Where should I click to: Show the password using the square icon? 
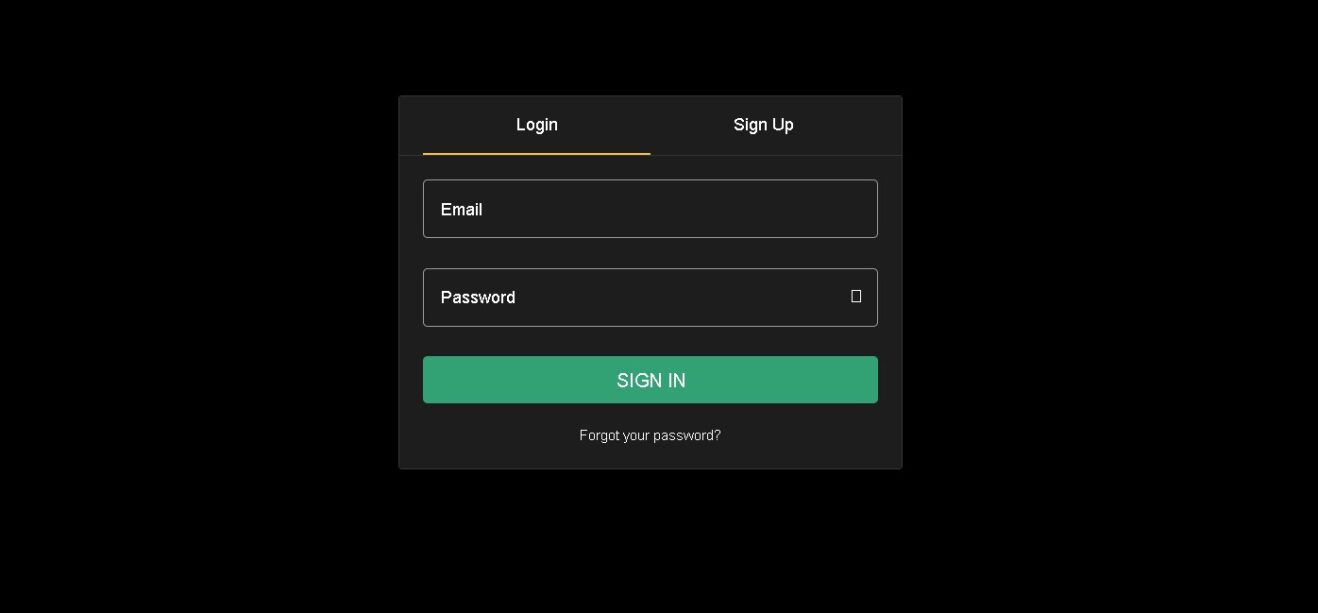[x=856, y=296]
